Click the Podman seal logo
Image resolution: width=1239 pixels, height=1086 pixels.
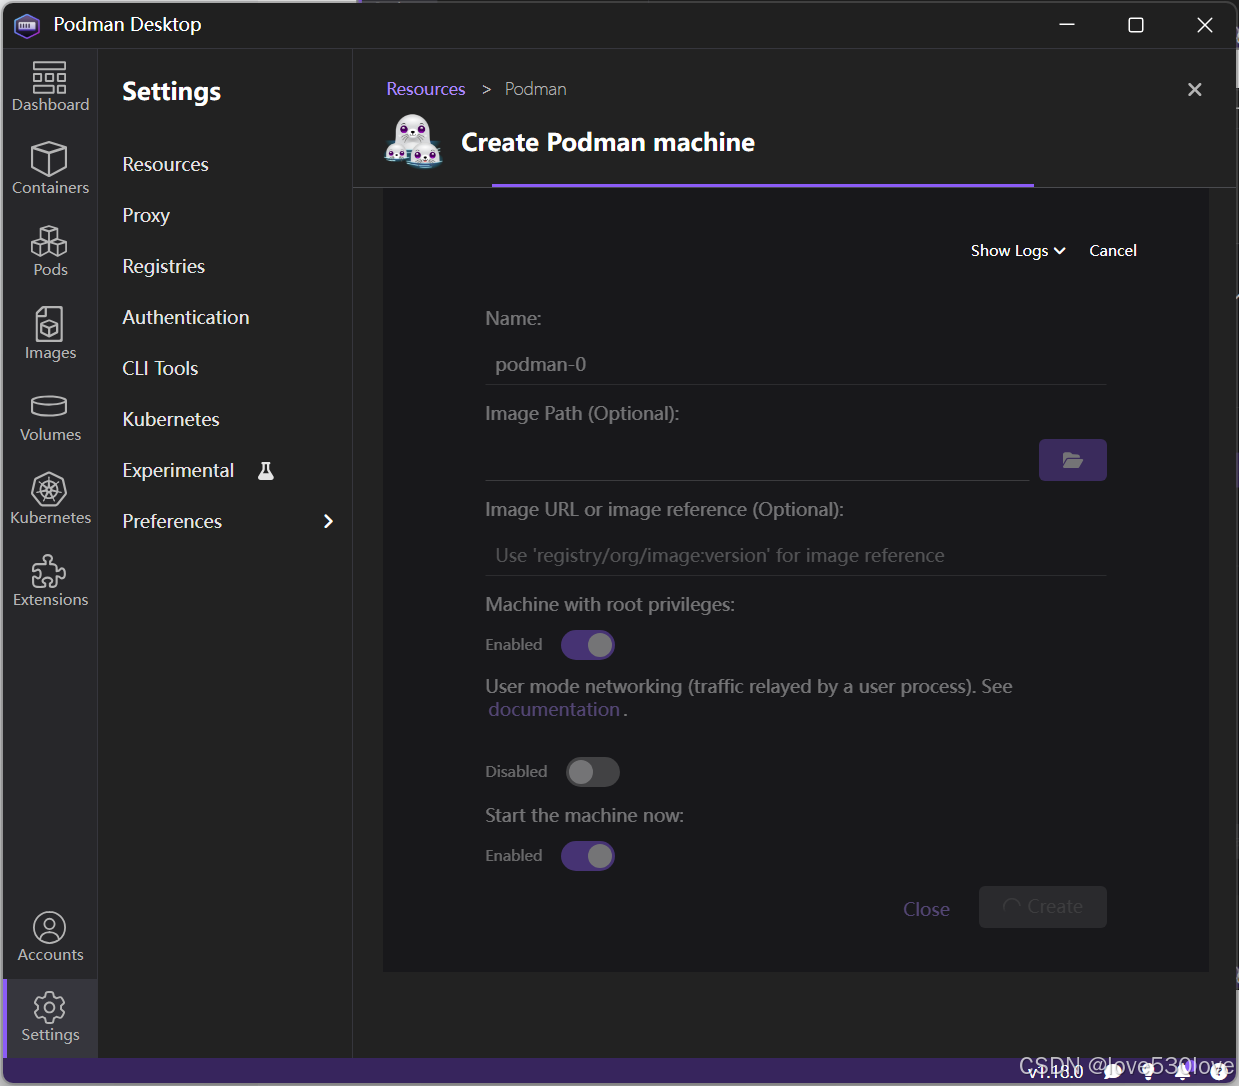pos(413,141)
